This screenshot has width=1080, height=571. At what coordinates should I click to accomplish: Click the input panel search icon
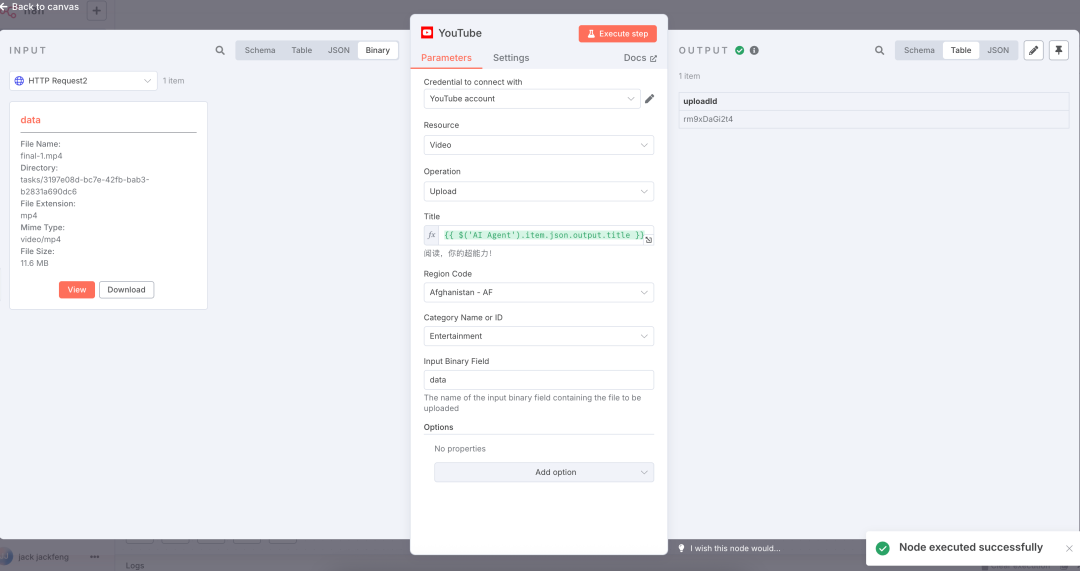(x=220, y=50)
